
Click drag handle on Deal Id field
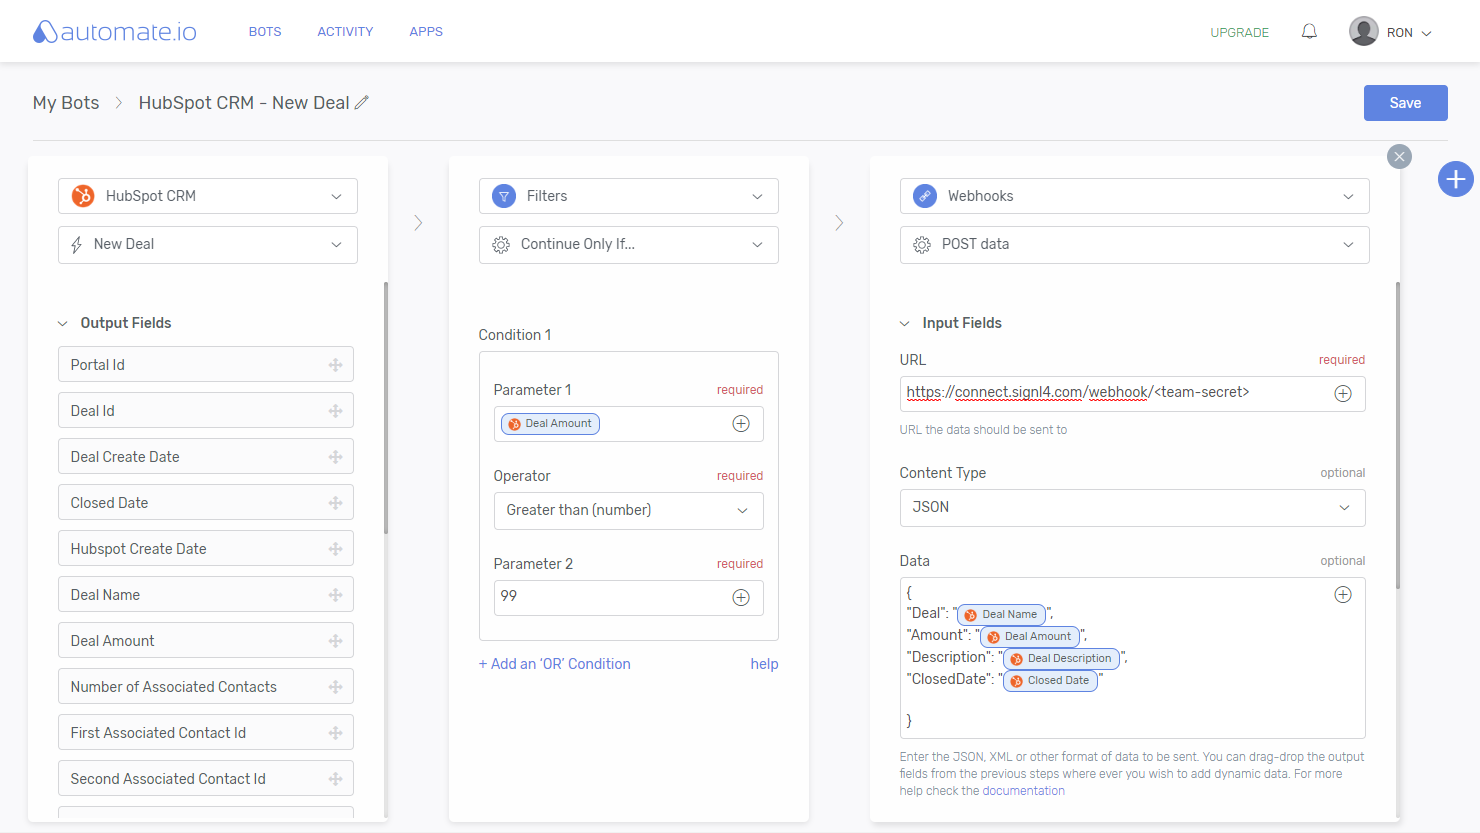pyautogui.click(x=336, y=411)
